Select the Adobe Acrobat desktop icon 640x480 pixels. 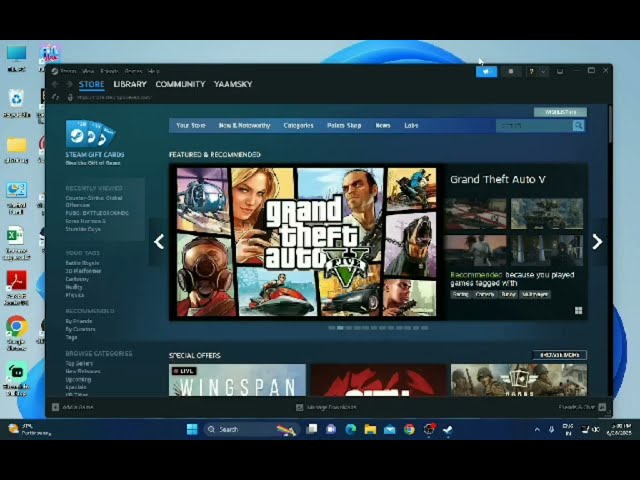(16, 287)
